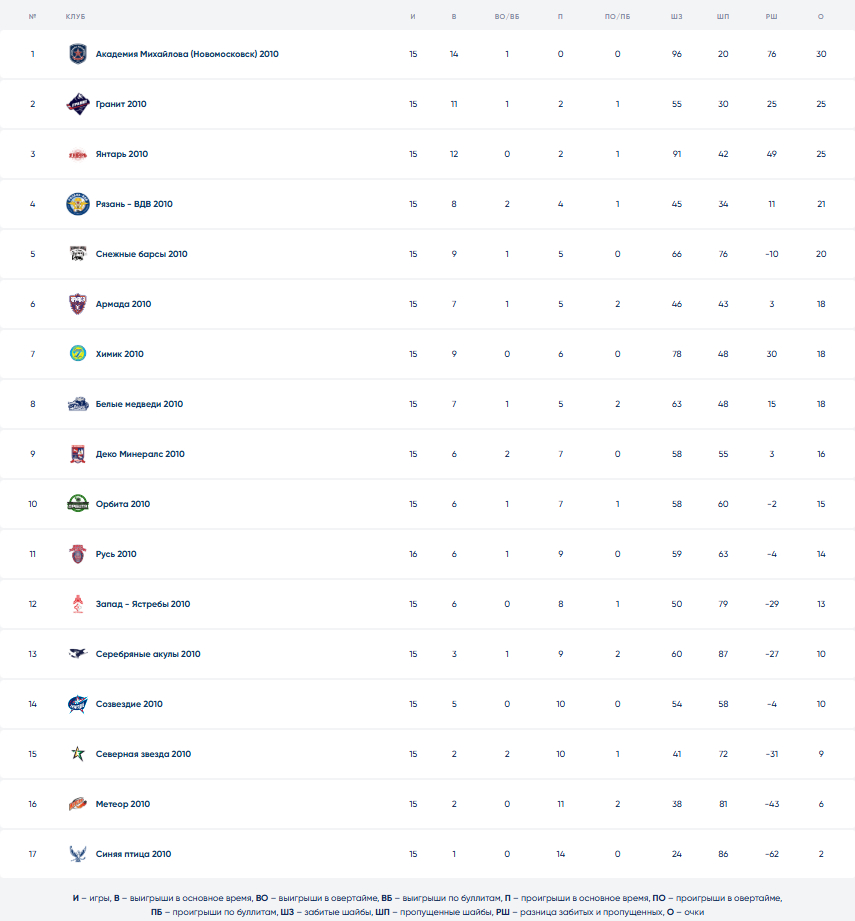Go to the Армада 2010 name link
The image size is (855, 921).
point(123,304)
